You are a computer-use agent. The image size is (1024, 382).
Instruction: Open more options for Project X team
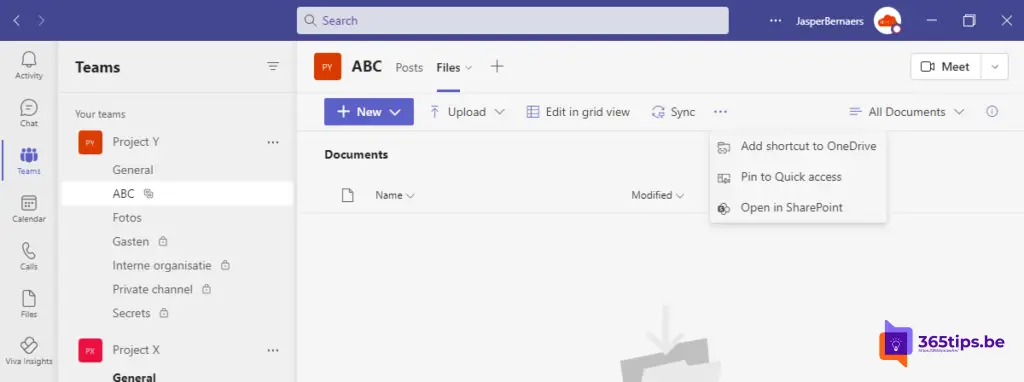click(273, 351)
